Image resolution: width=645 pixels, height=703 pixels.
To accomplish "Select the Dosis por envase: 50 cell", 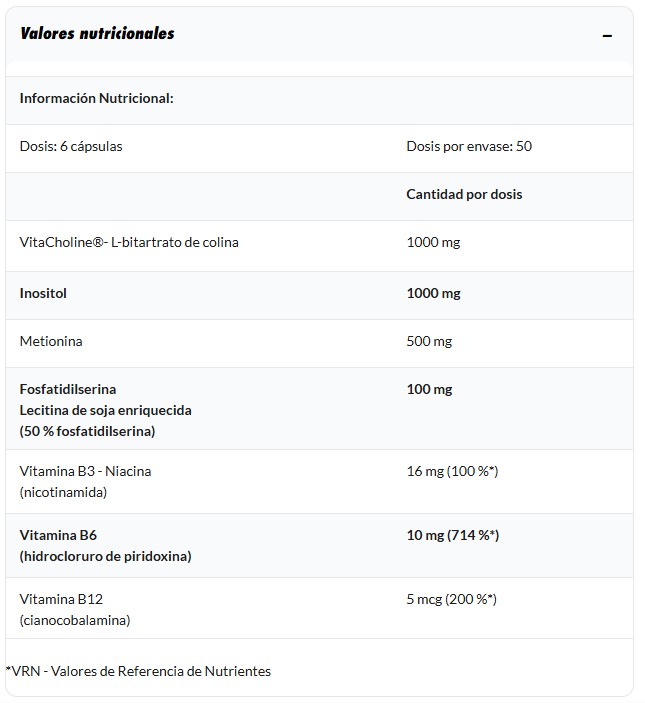I will coord(469,146).
